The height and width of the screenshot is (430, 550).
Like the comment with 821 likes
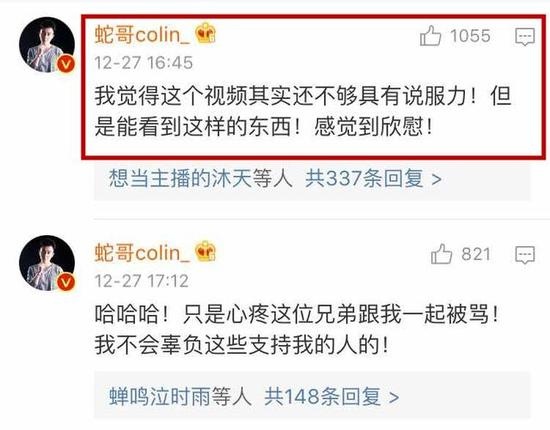[x=441, y=254]
